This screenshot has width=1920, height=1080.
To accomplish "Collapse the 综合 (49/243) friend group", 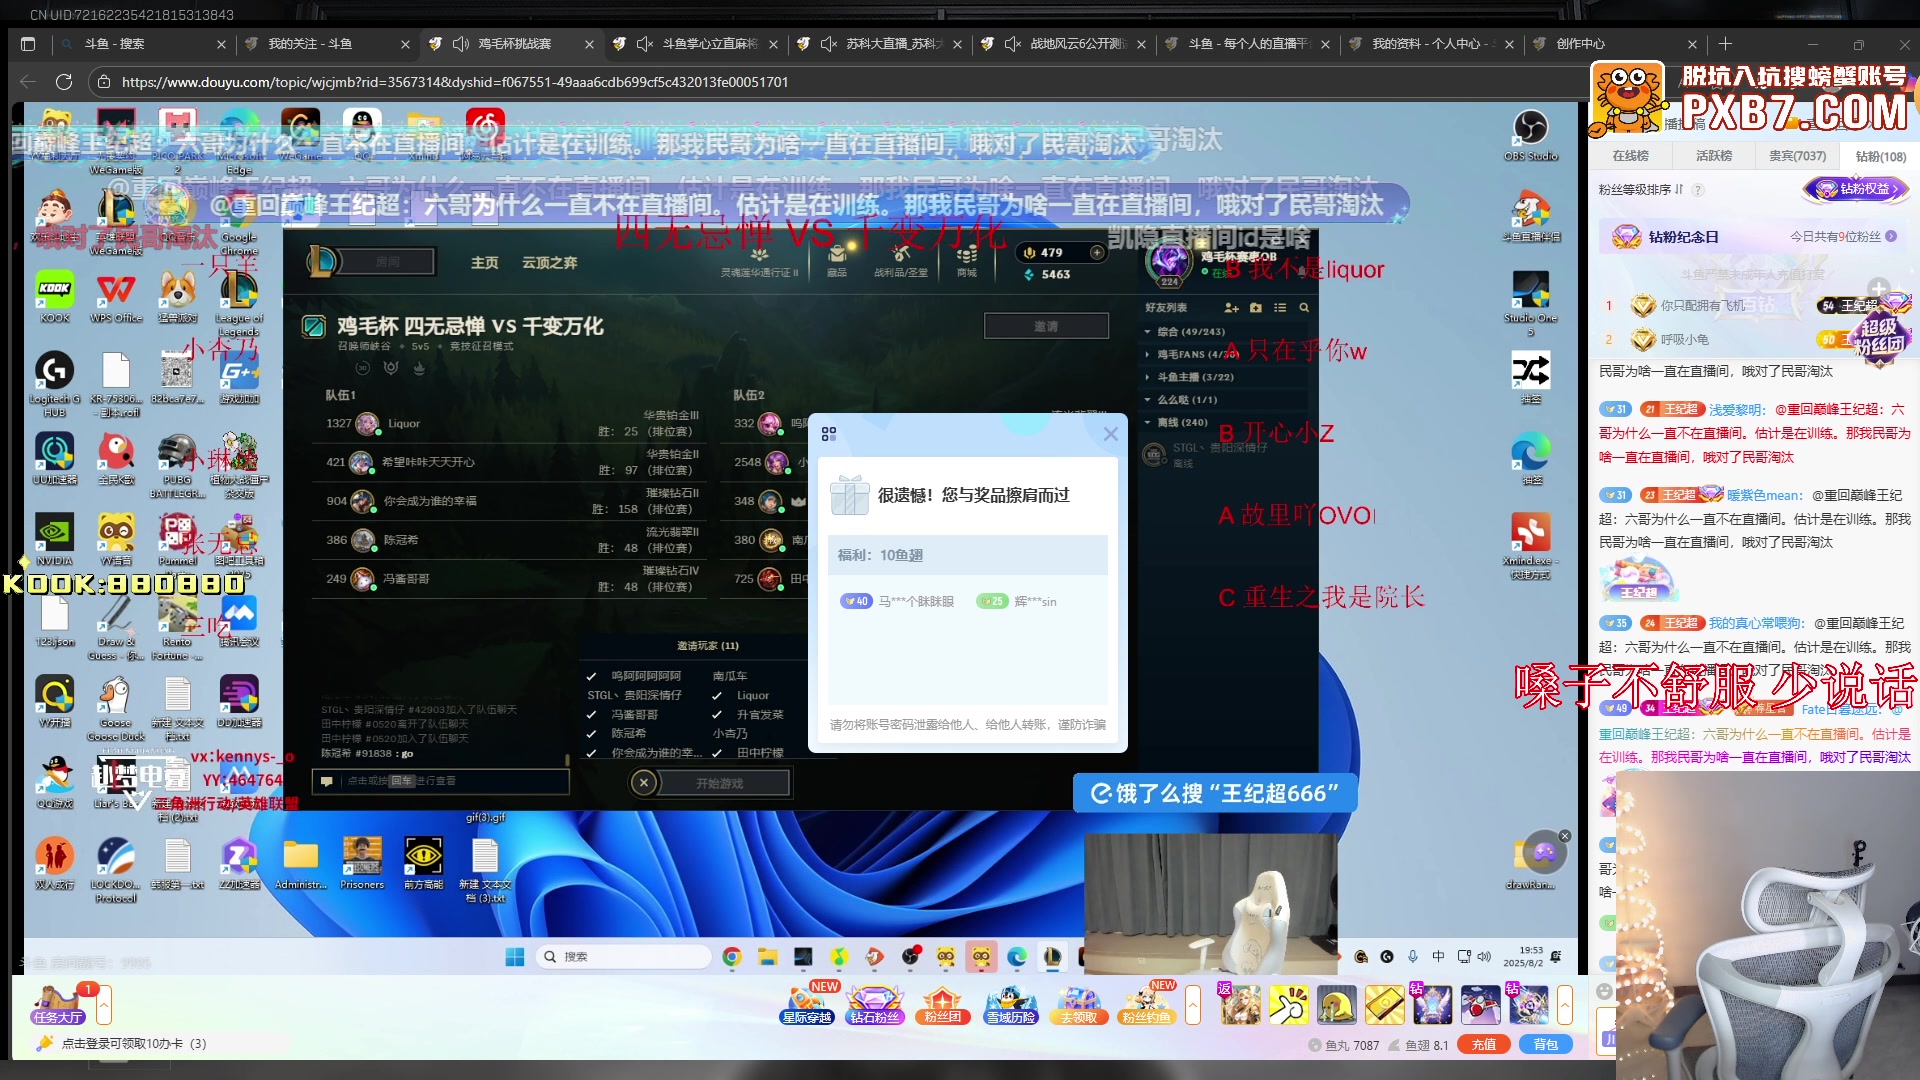I will pos(1148,331).
